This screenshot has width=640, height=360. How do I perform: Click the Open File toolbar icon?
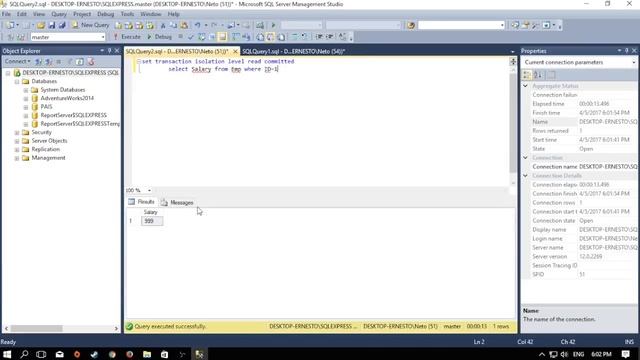pos(40,25)
